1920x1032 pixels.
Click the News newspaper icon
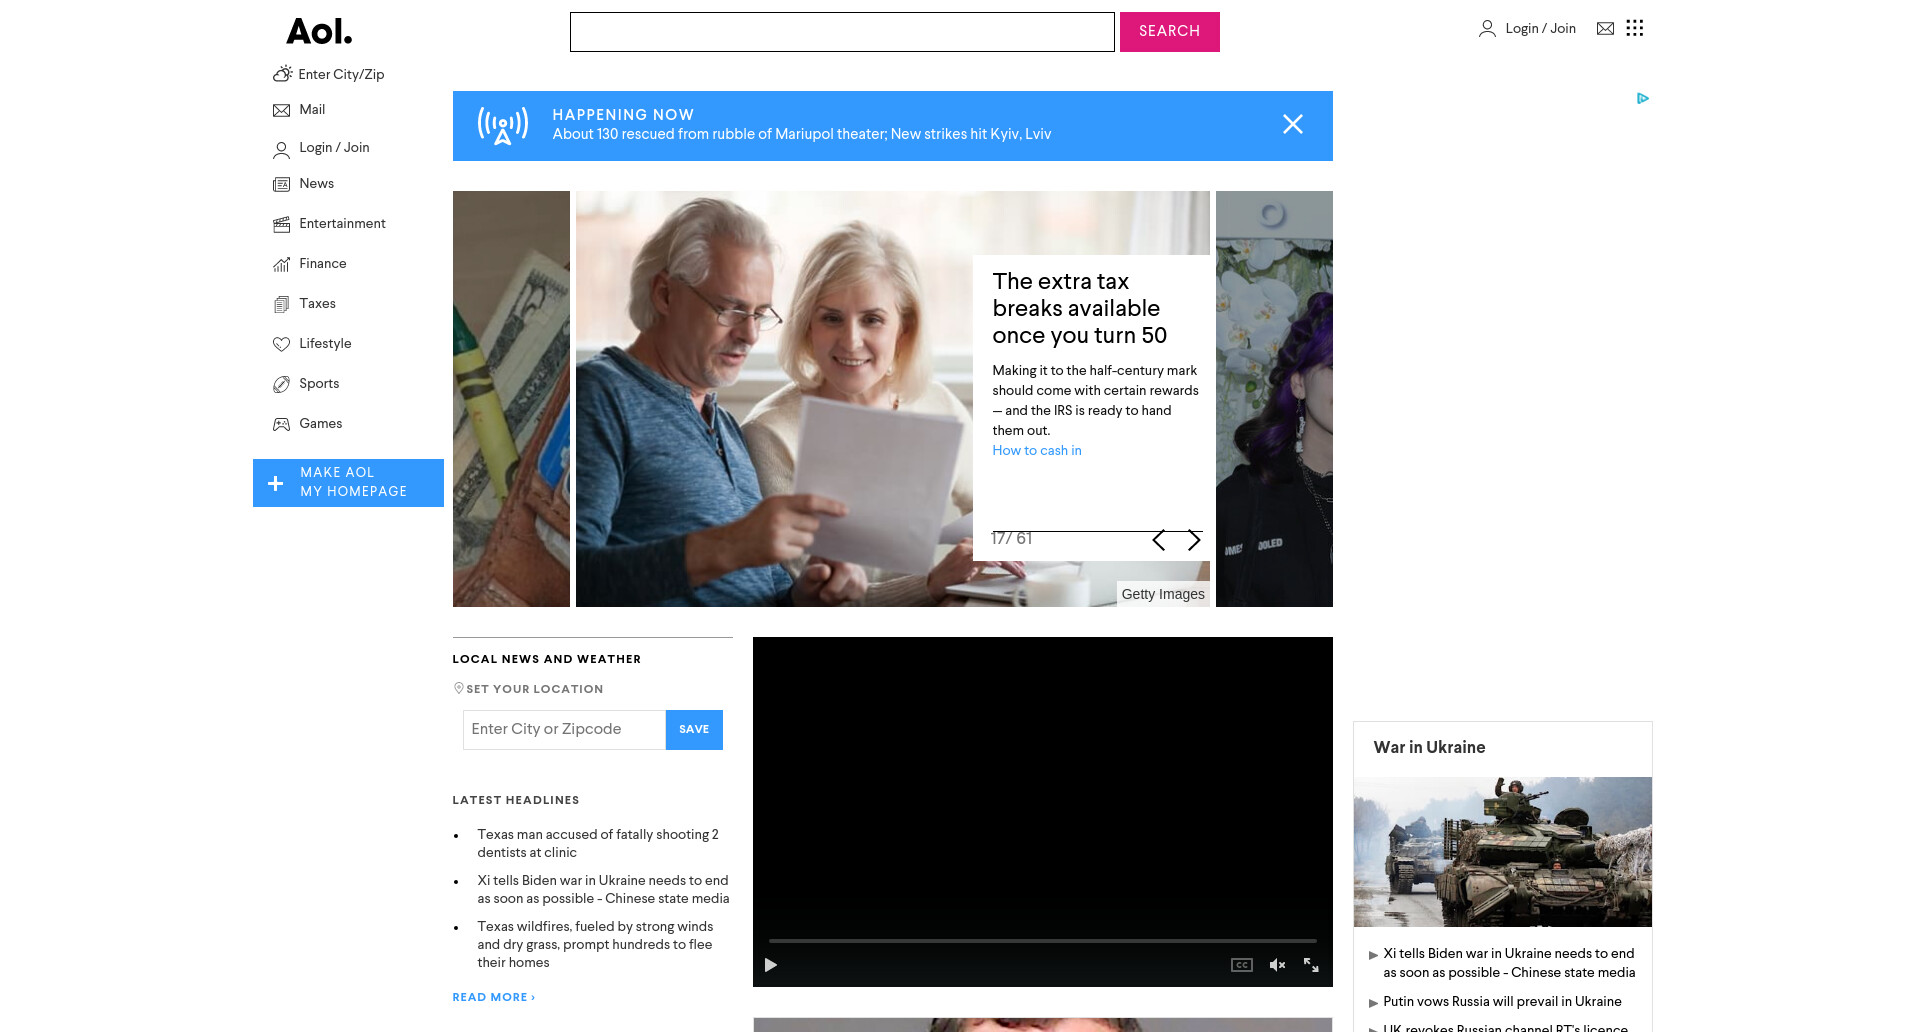[x=282, y=184]
